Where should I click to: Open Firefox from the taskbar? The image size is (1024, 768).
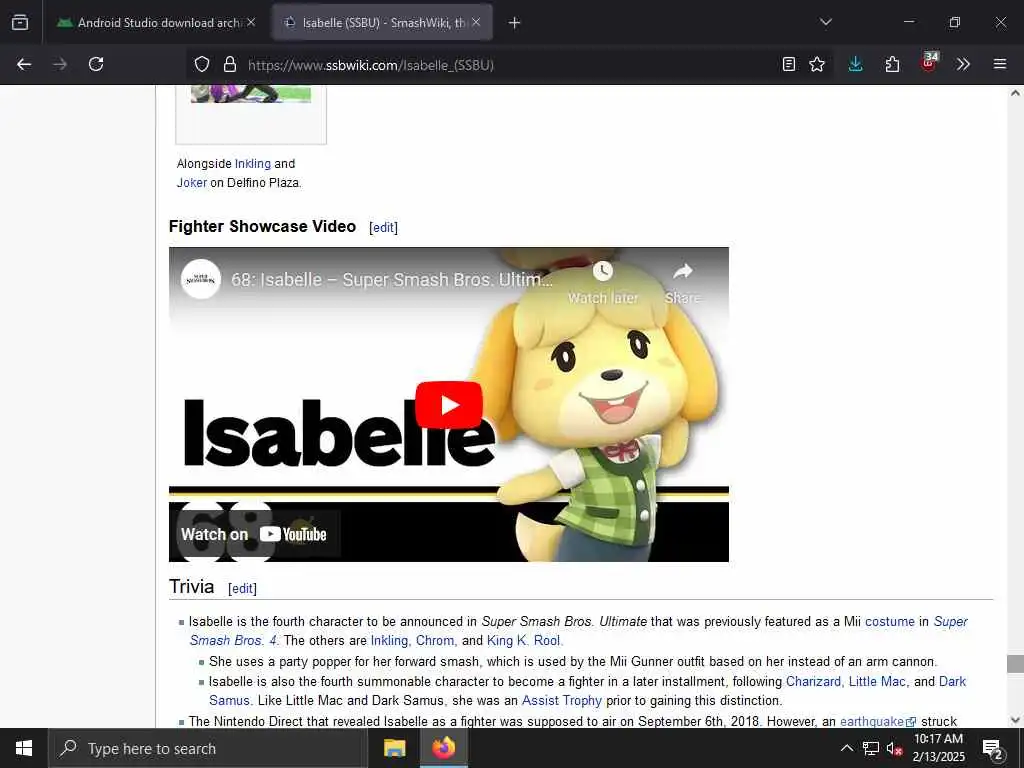444,748
